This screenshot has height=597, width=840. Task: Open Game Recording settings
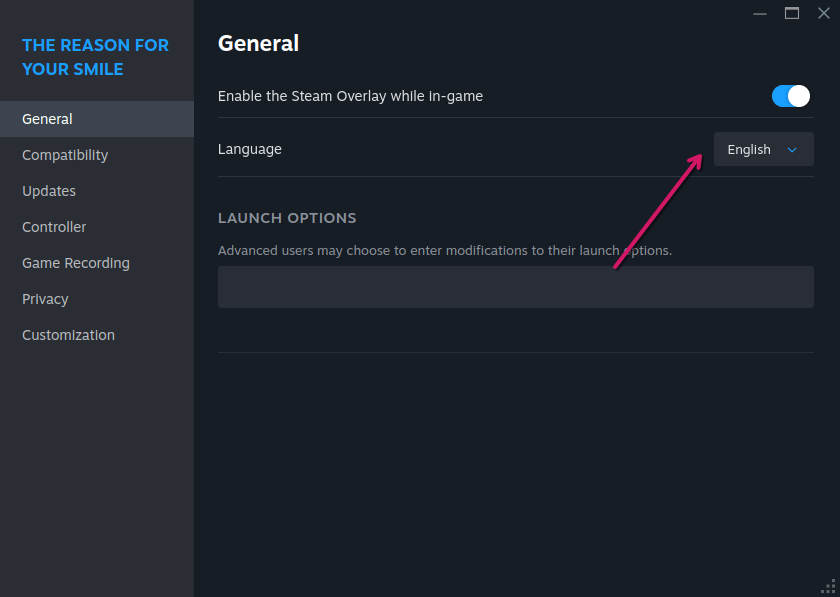click(76, 263)
